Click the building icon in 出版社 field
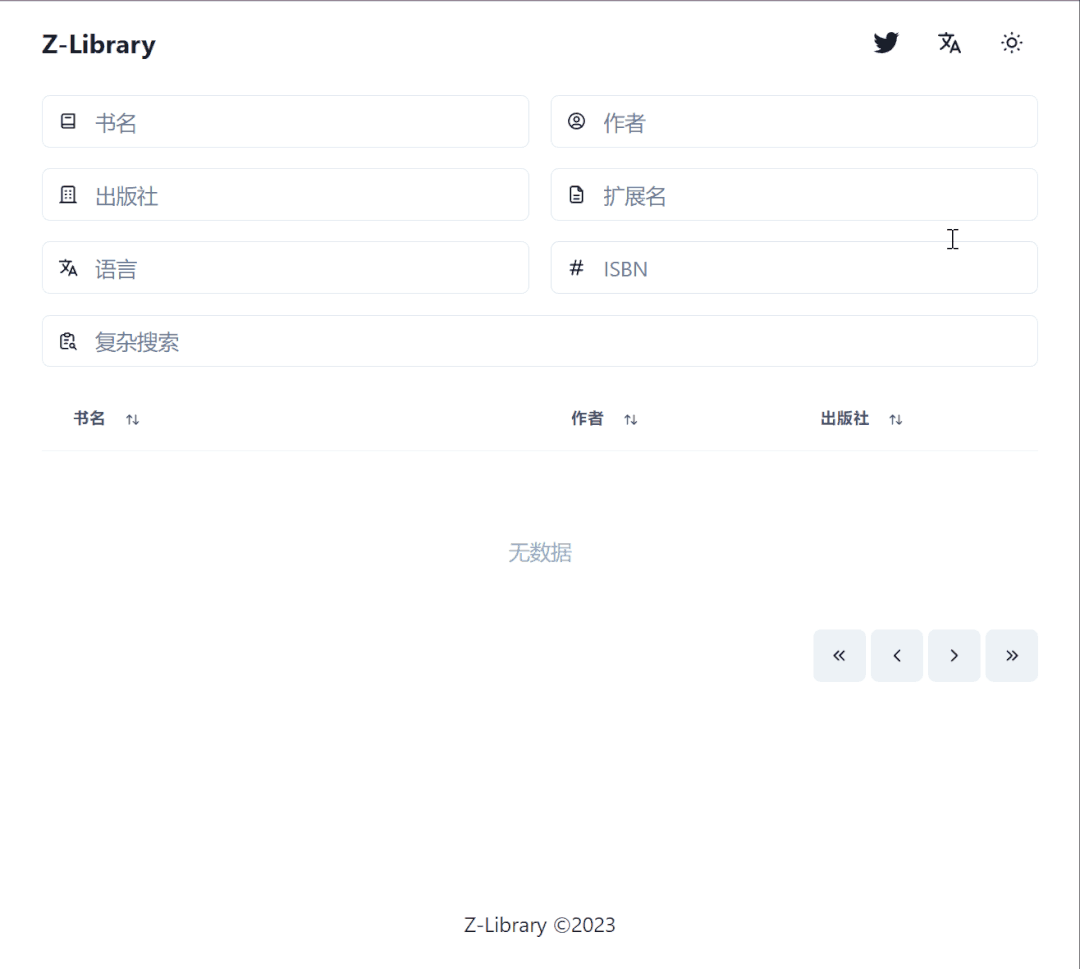Image resolution: width=1080 pixels, height=969 pixels. [x=68, y=195]
